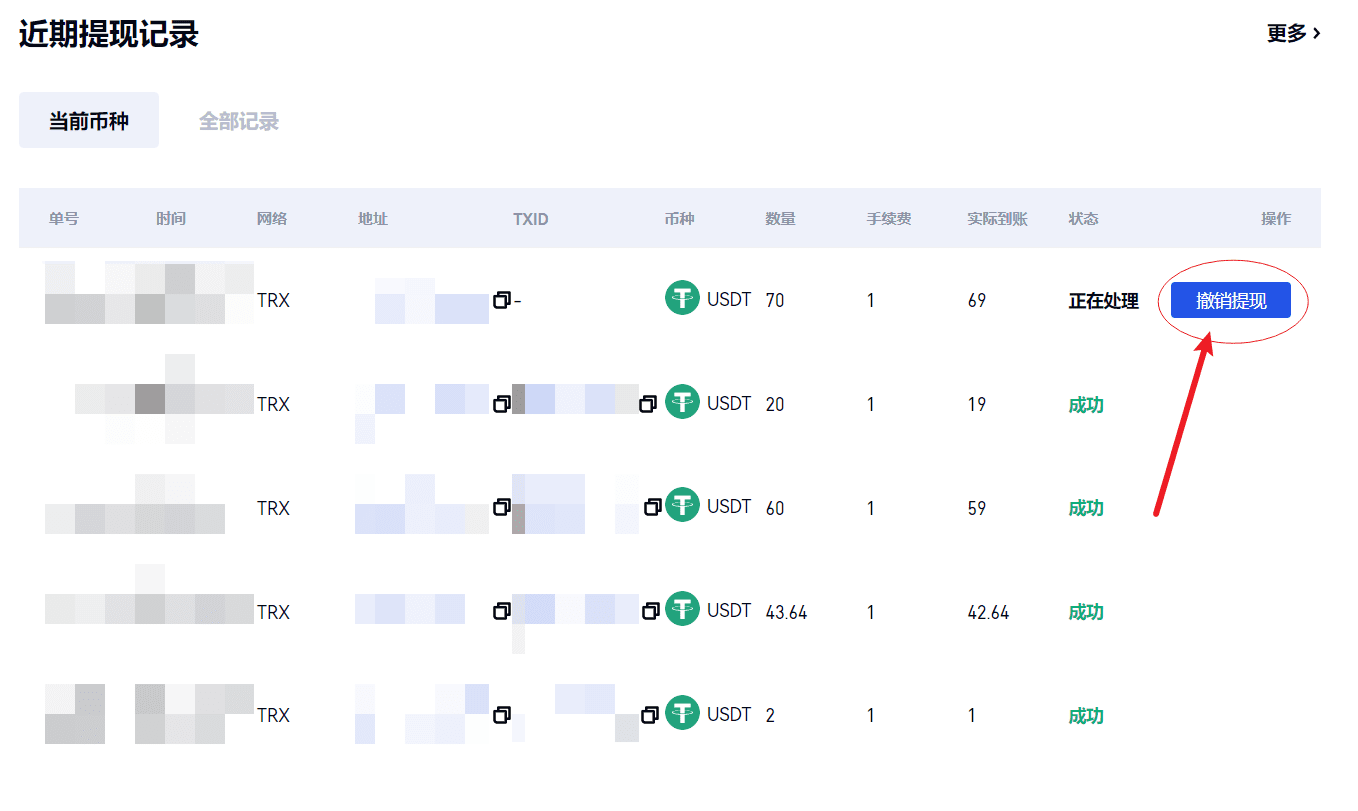
Task: Click the 实际到账 column header
Action: point(998,218)
